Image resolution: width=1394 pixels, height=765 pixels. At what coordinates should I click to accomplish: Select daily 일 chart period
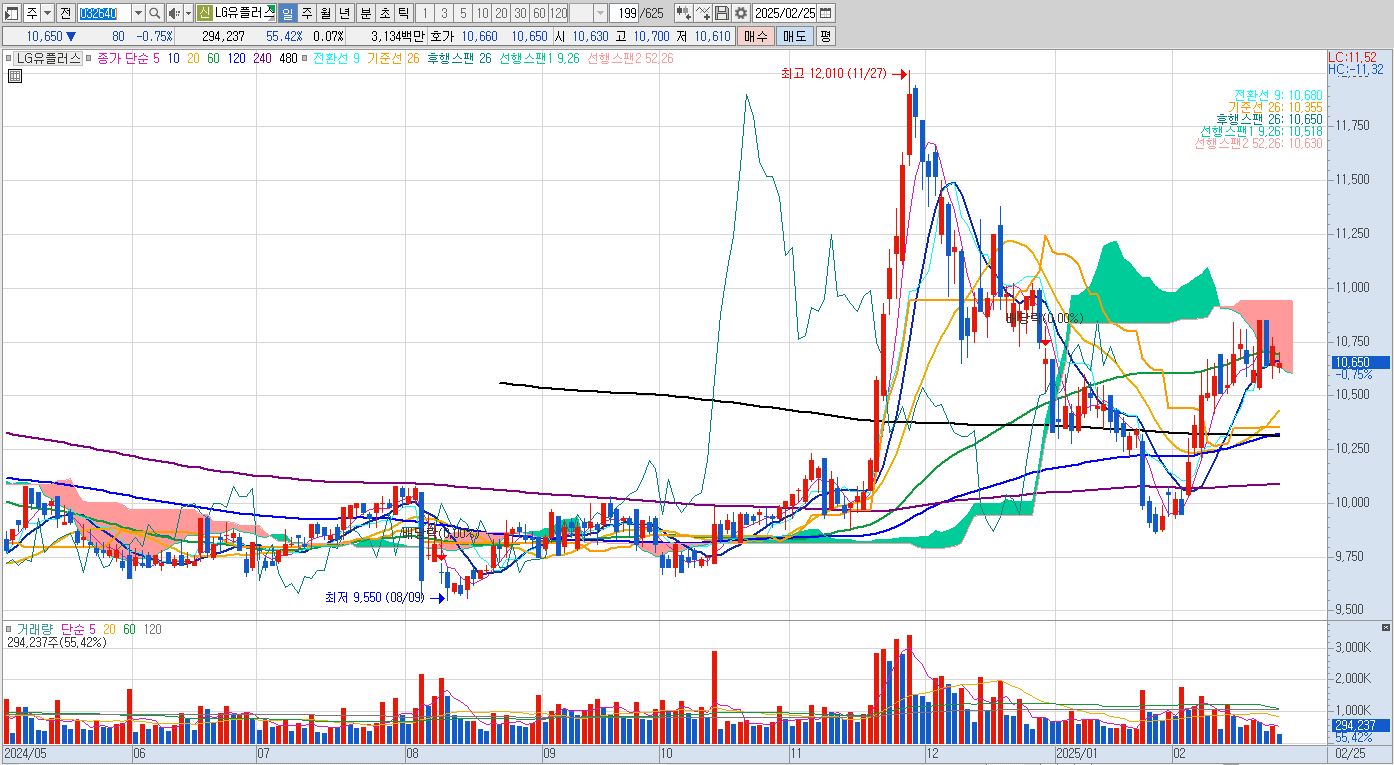(x=287, y=13)
